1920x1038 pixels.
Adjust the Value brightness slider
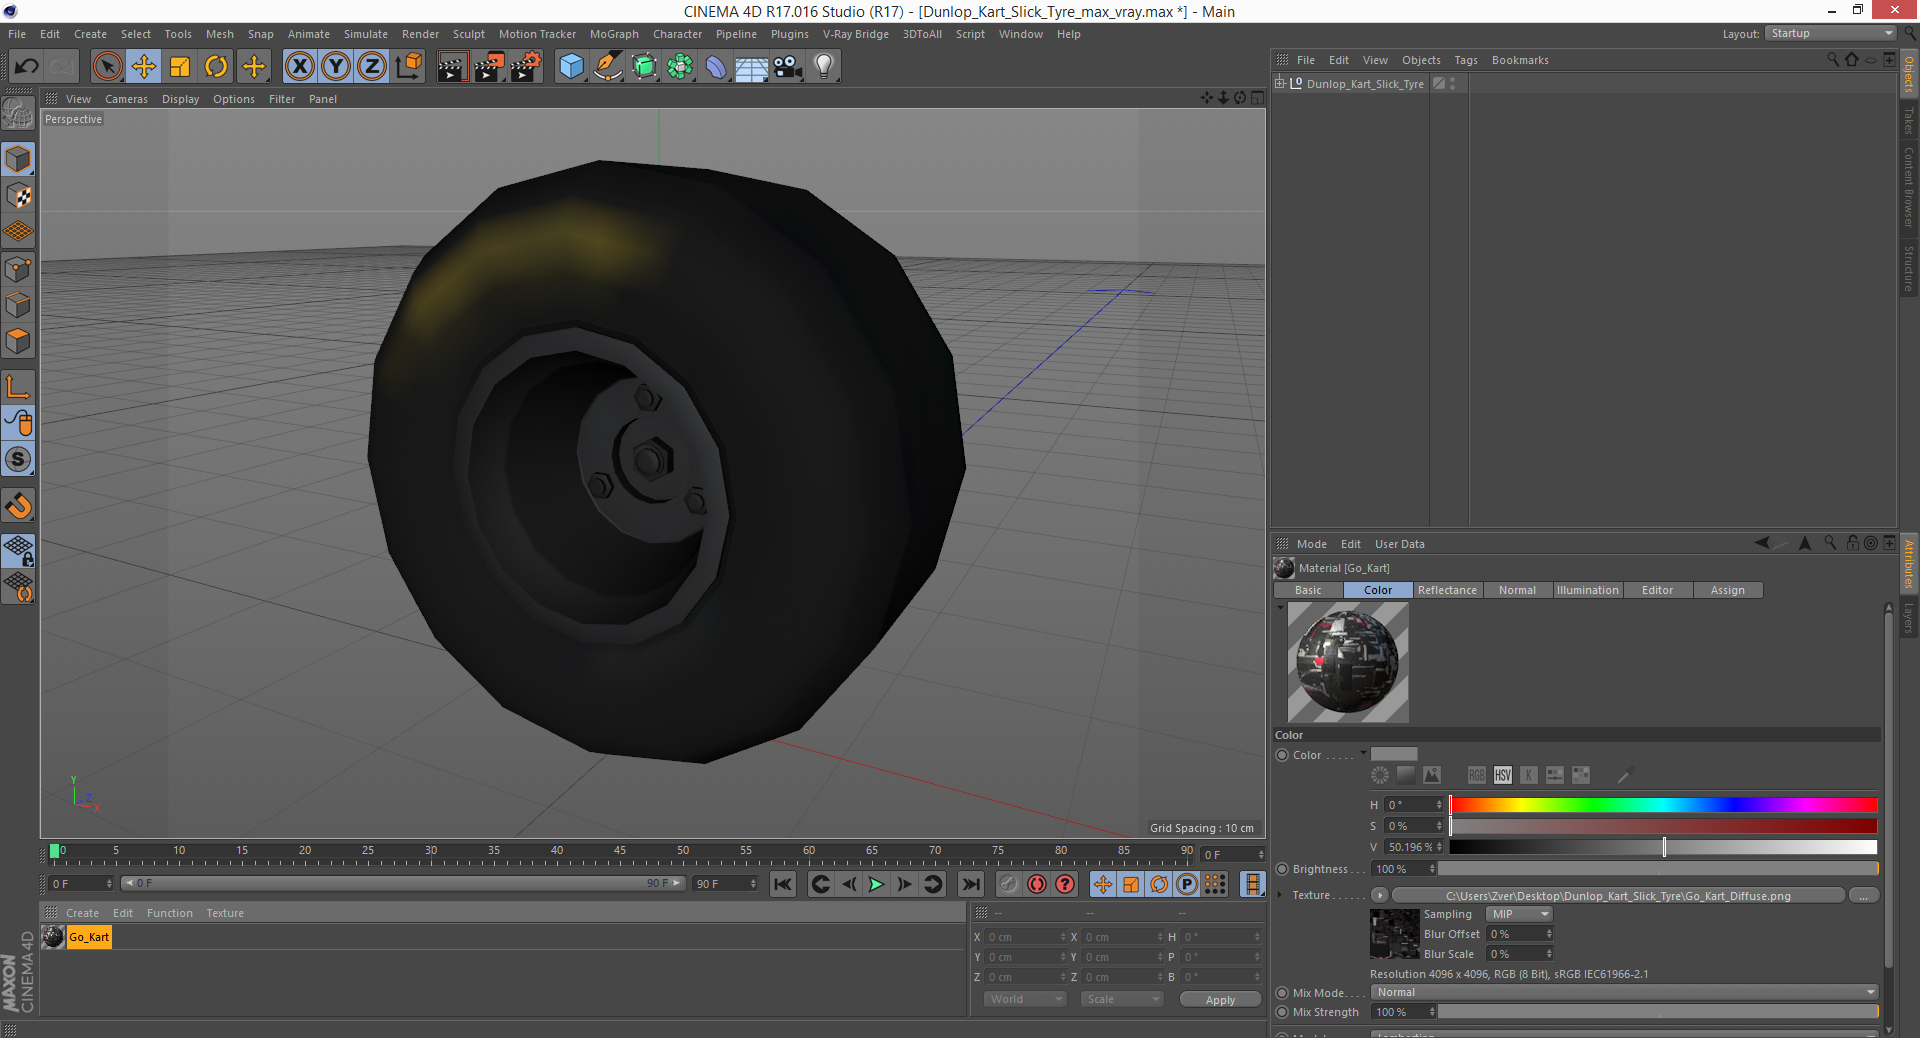click(1663, 847)
